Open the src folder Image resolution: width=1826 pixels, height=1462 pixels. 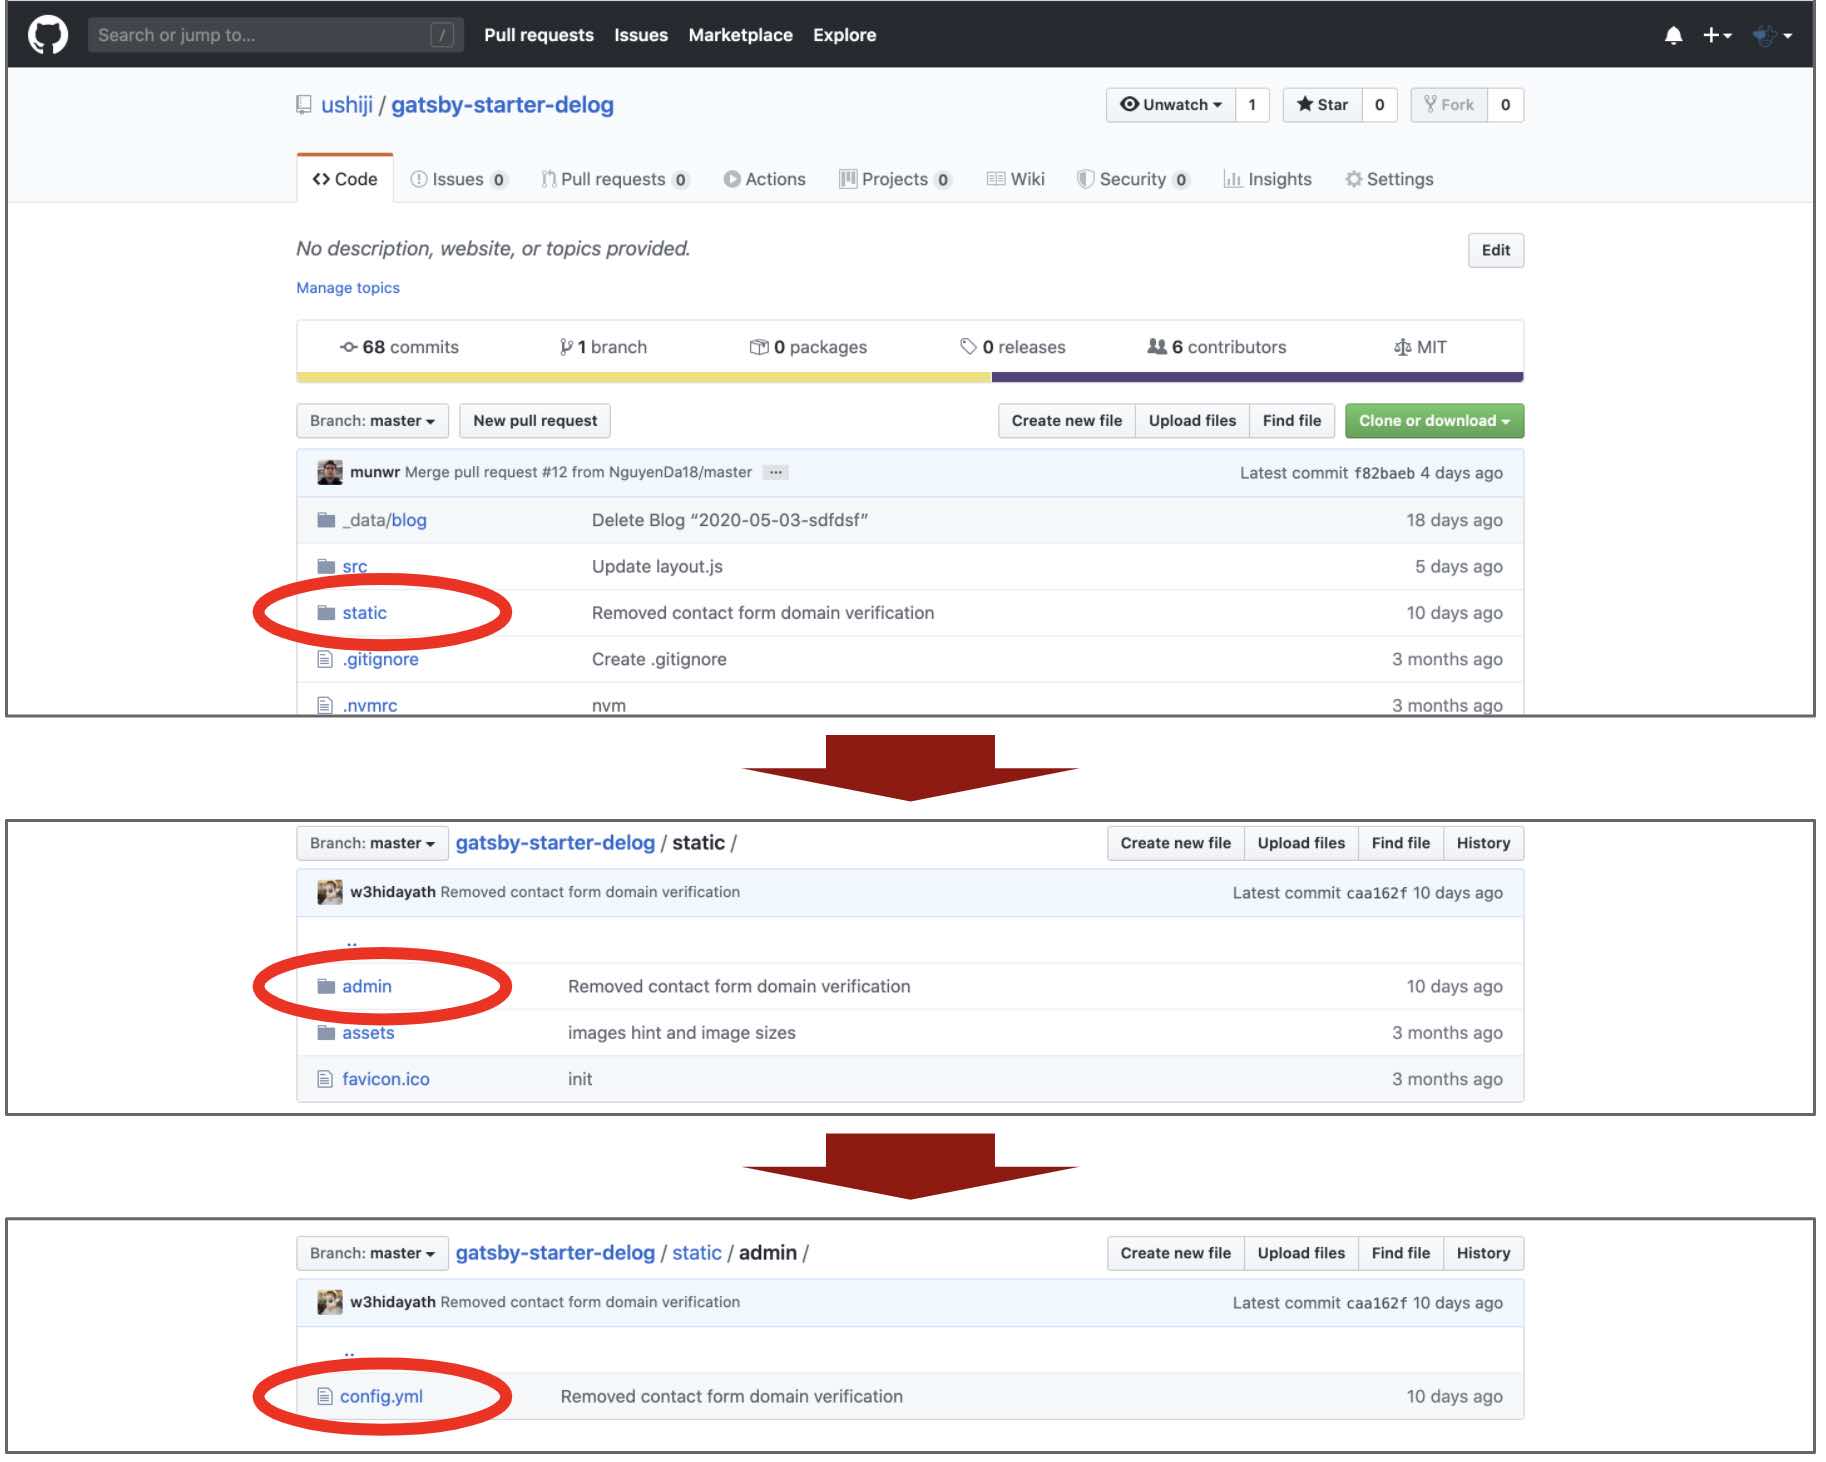point(355,567)
